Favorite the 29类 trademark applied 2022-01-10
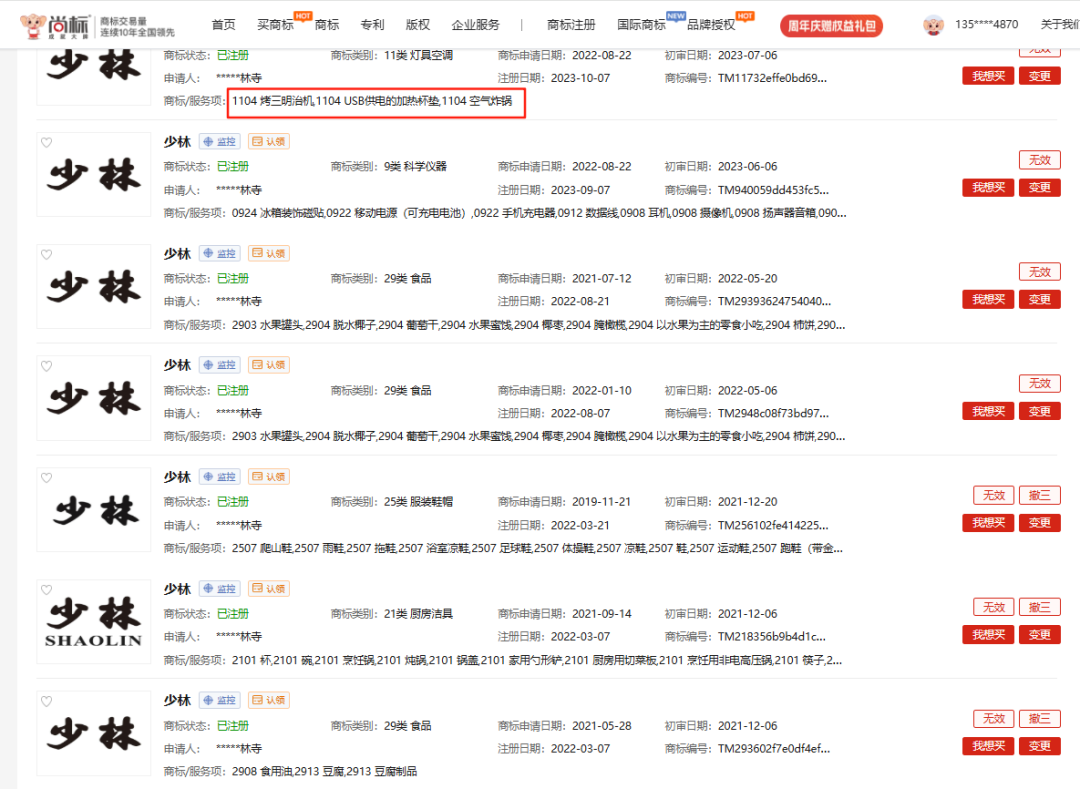 [x=46, y=366]
